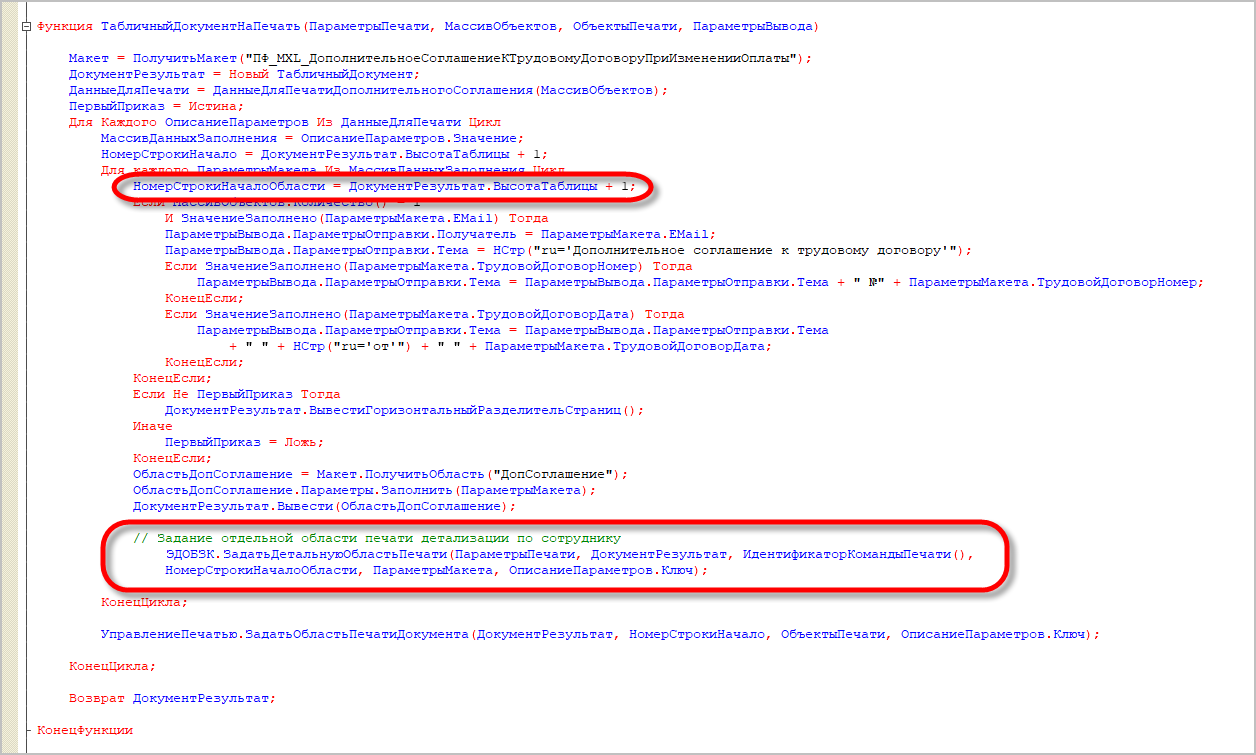Click line assigning ПараметрыОтправки.Получатель
1256x755 pixels.
pos(441,234)
